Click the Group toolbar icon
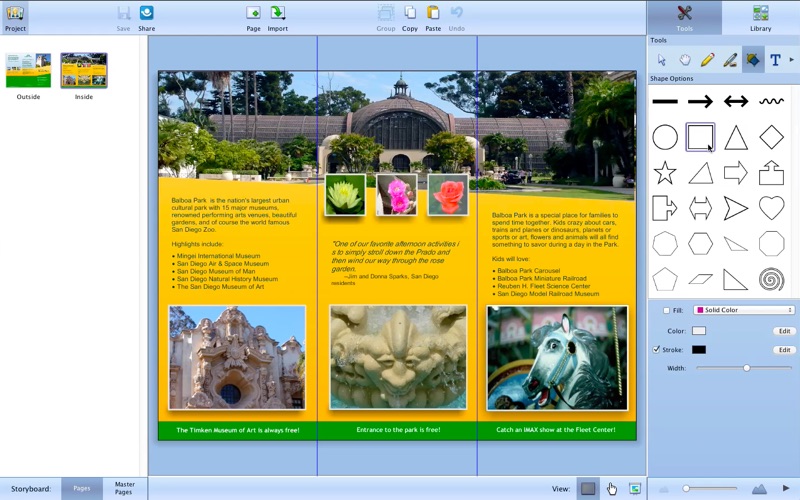Screen dimensions: 800x500 [x=386, y=17]
